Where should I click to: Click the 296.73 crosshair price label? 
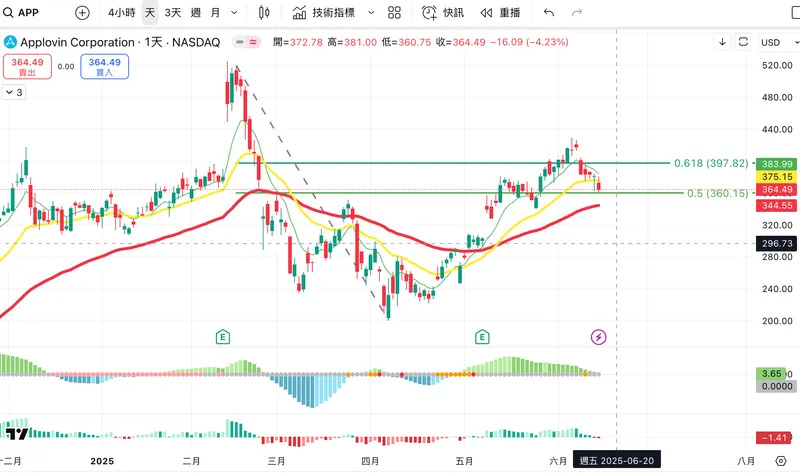pyautogui.click(x=777, y=243)
